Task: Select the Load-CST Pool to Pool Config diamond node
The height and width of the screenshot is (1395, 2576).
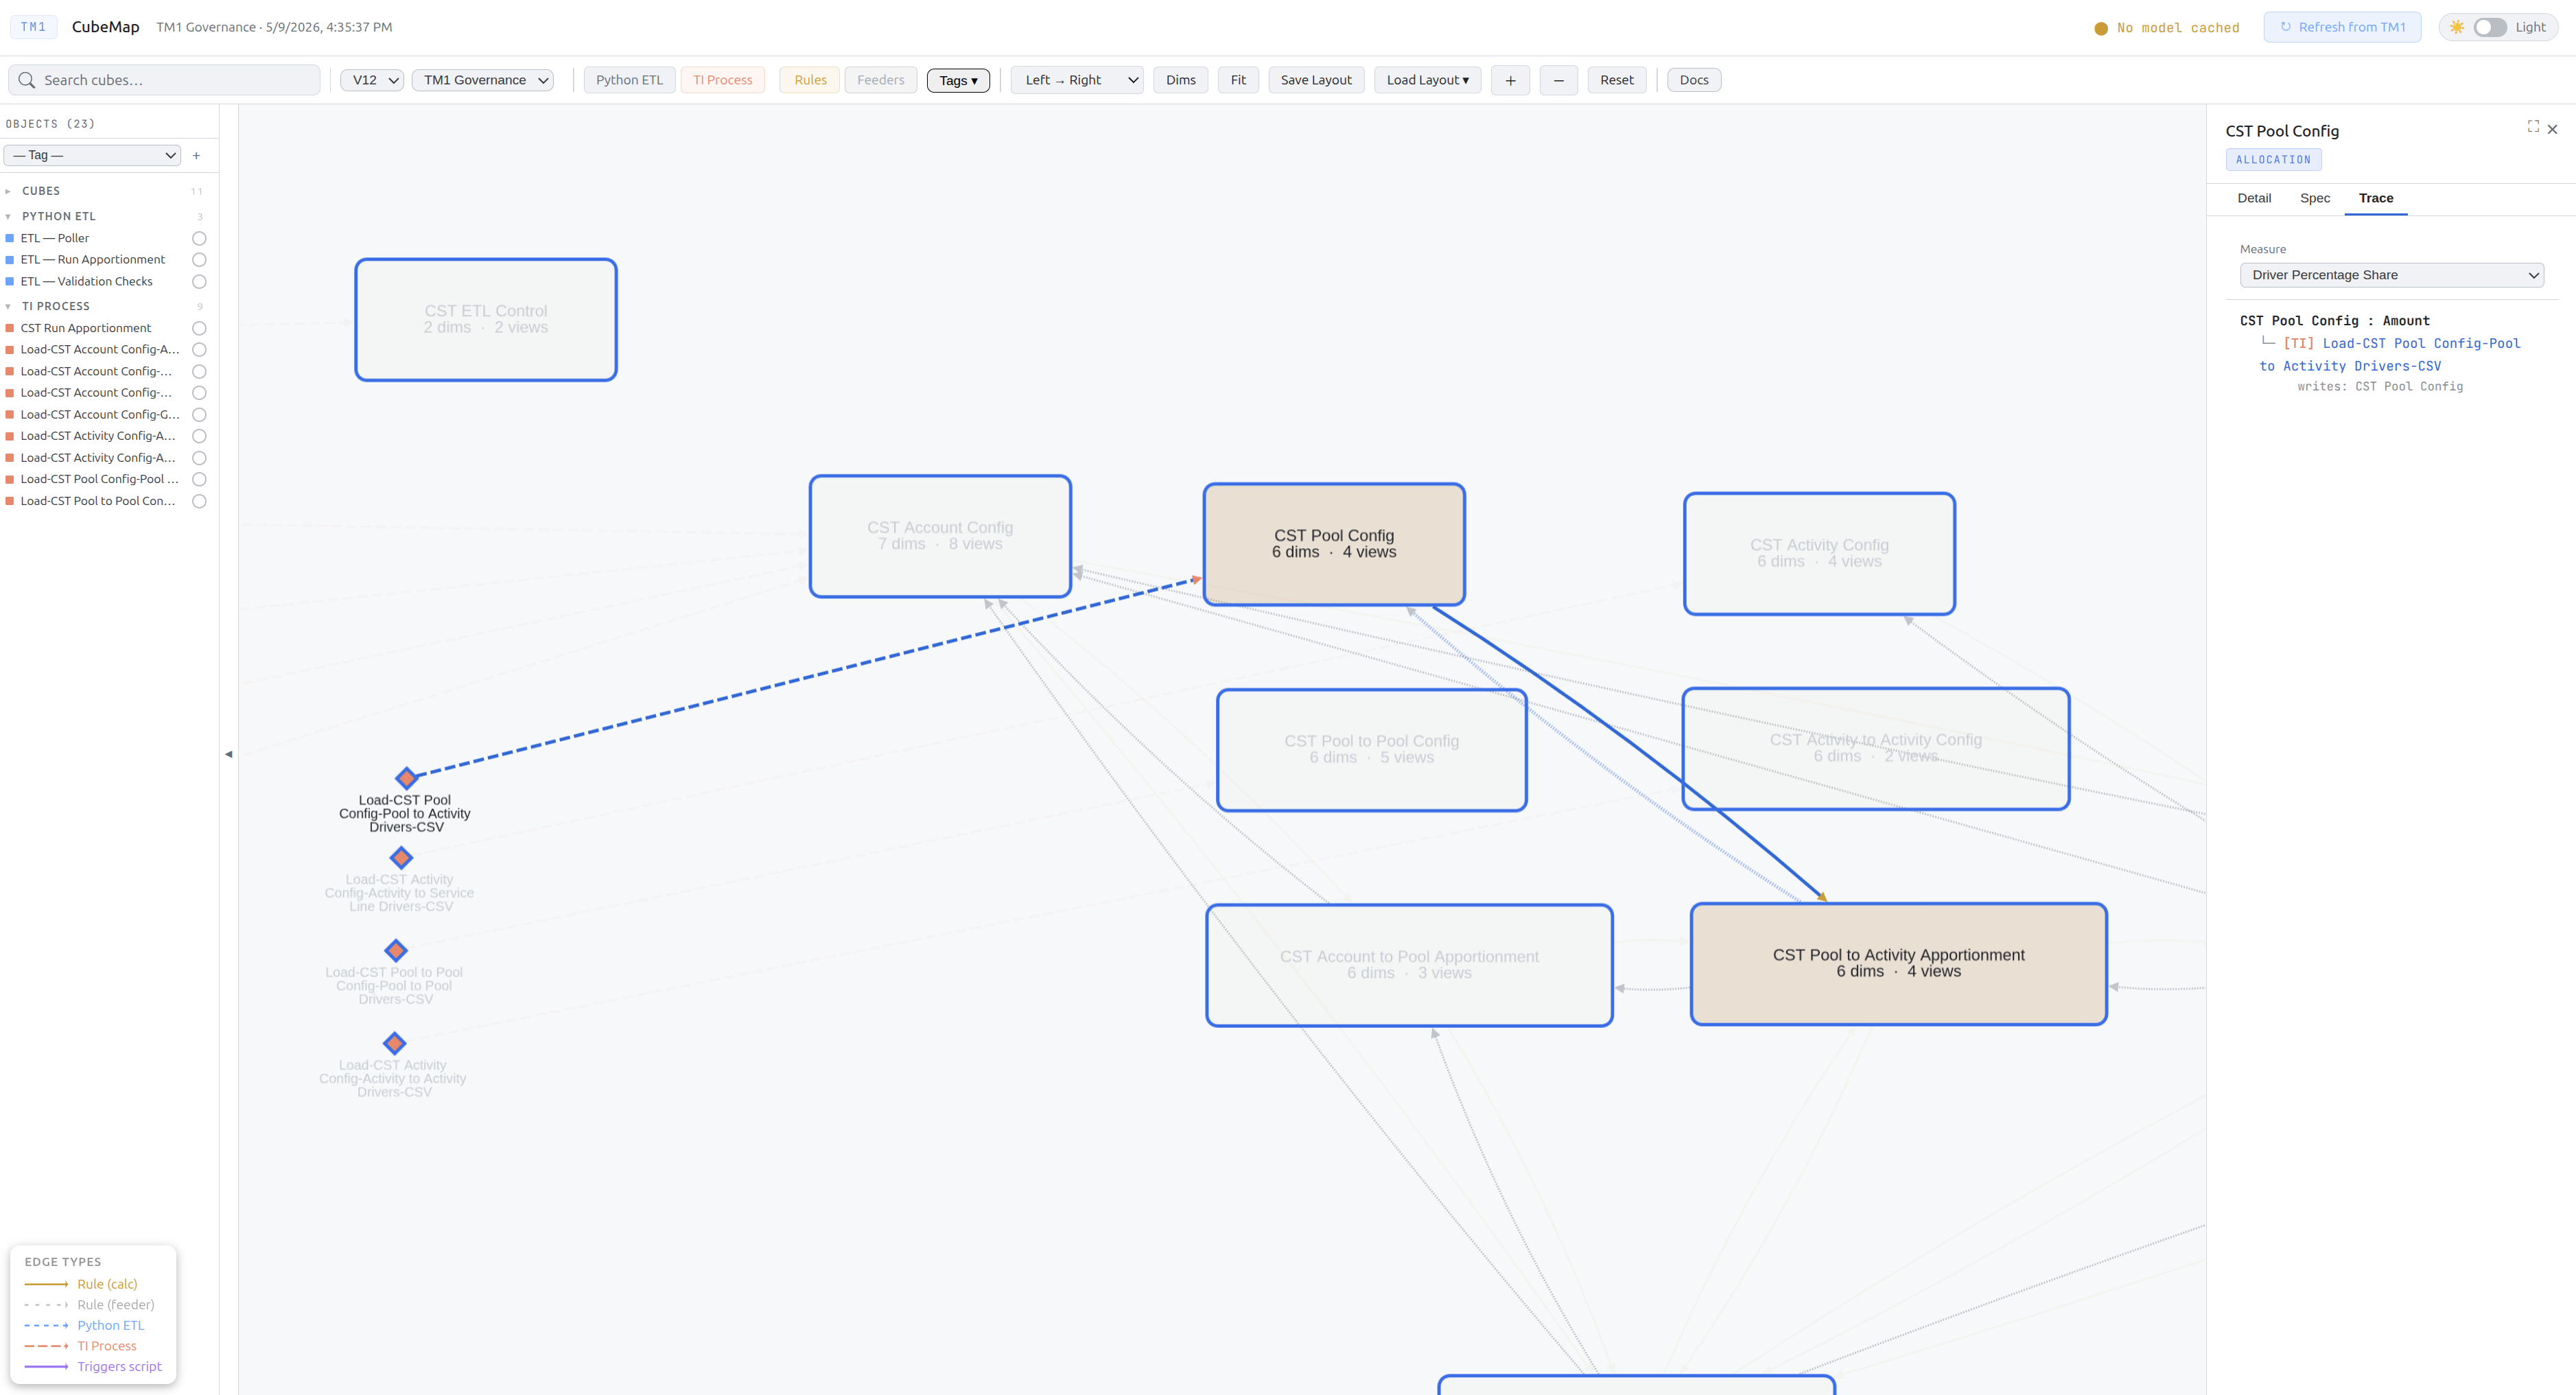Action: 396,950
